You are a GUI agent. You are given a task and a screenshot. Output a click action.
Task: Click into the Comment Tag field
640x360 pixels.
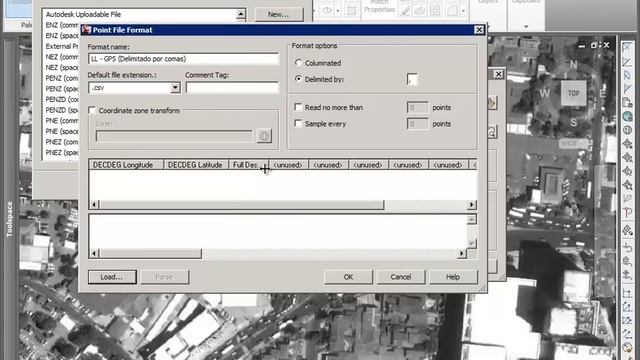click(232, 87)
